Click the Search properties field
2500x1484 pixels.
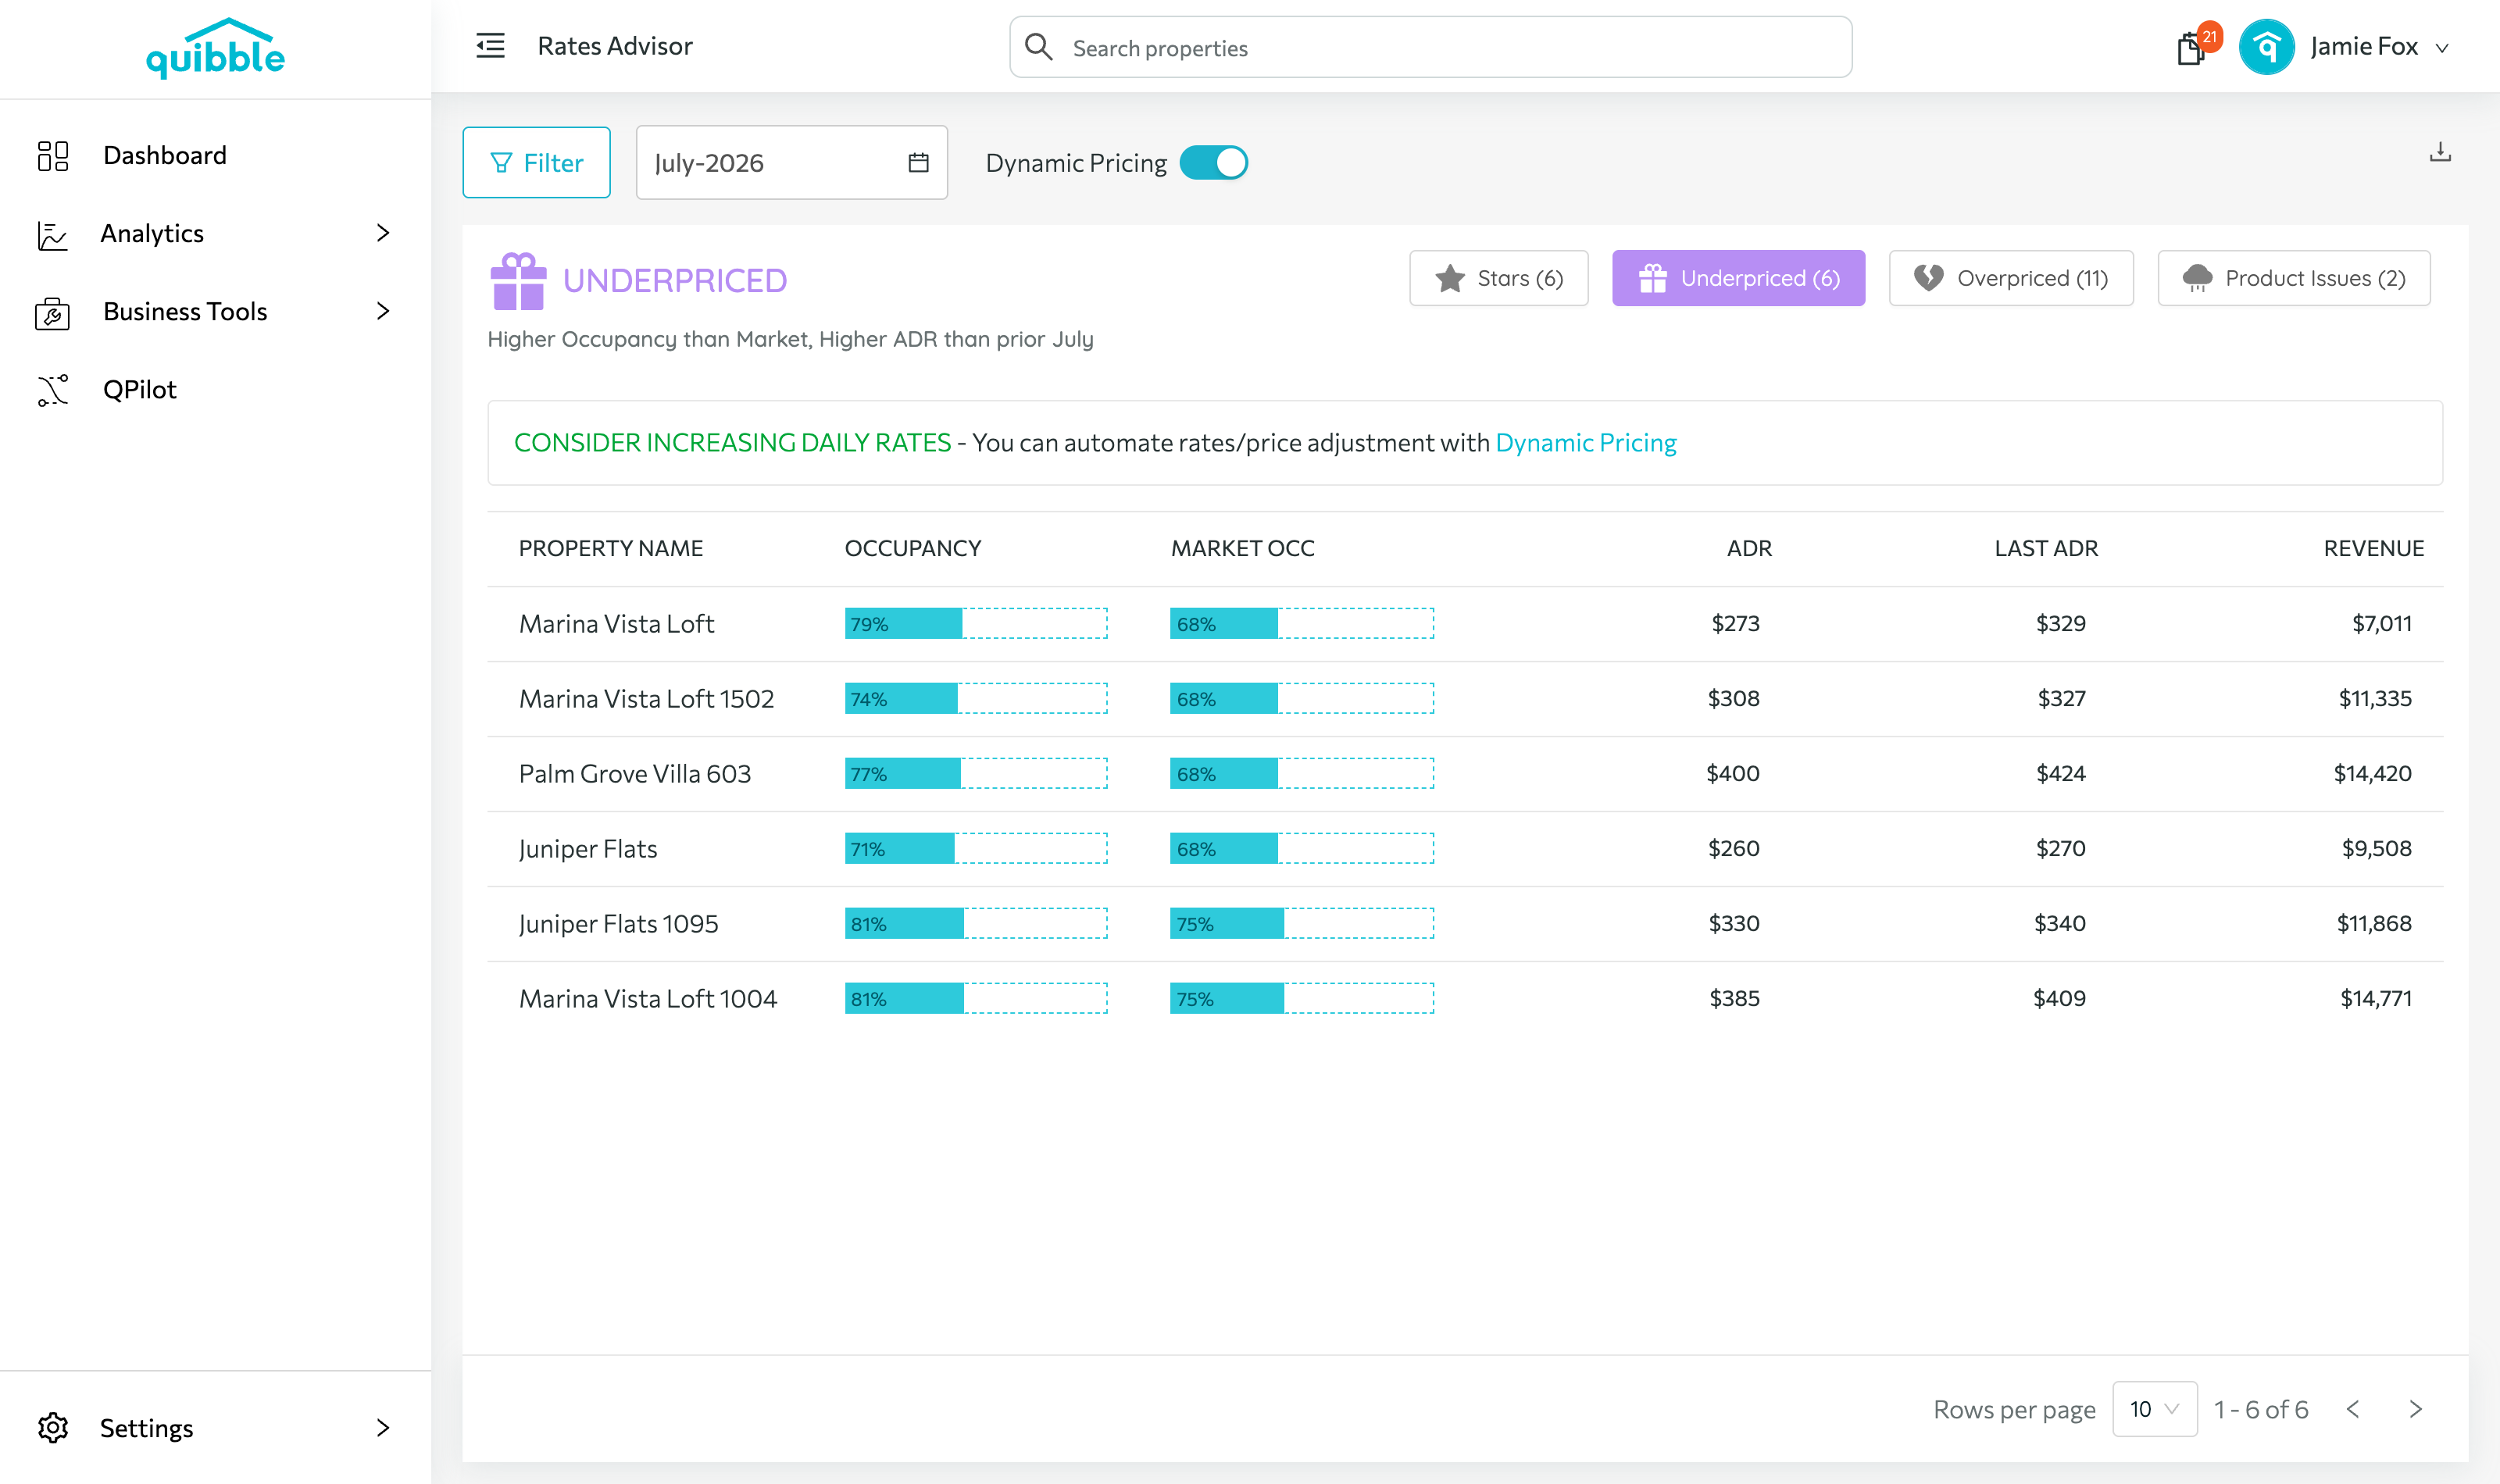[1430, 47]
